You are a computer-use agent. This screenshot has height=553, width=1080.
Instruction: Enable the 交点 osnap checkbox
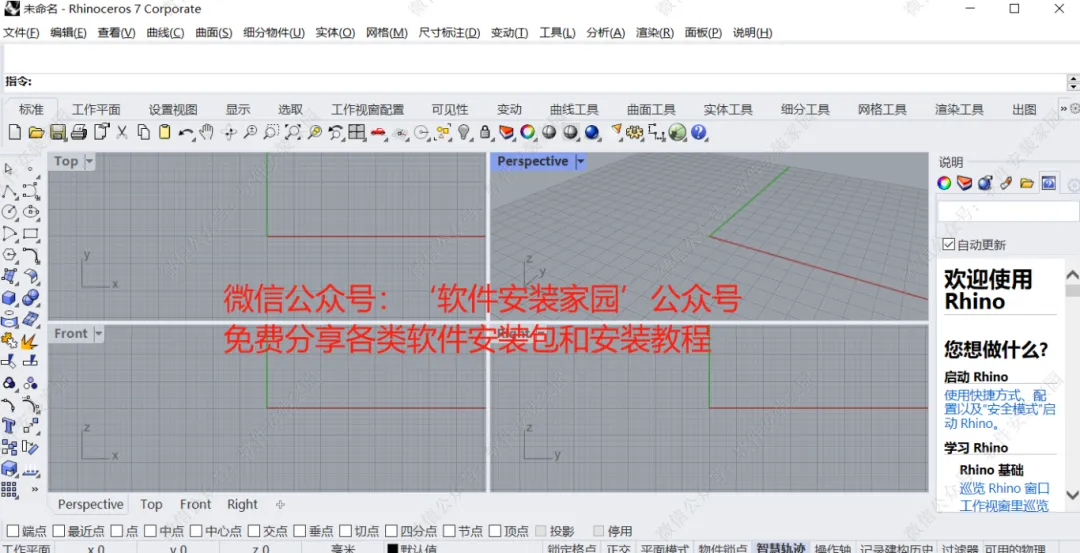click(x=253, y=531)
